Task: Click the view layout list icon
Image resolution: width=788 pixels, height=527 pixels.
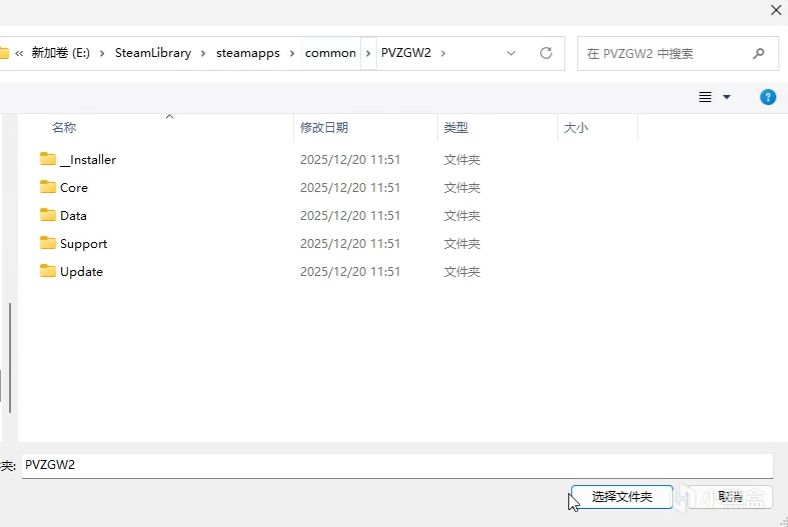Action: point(705,97)
